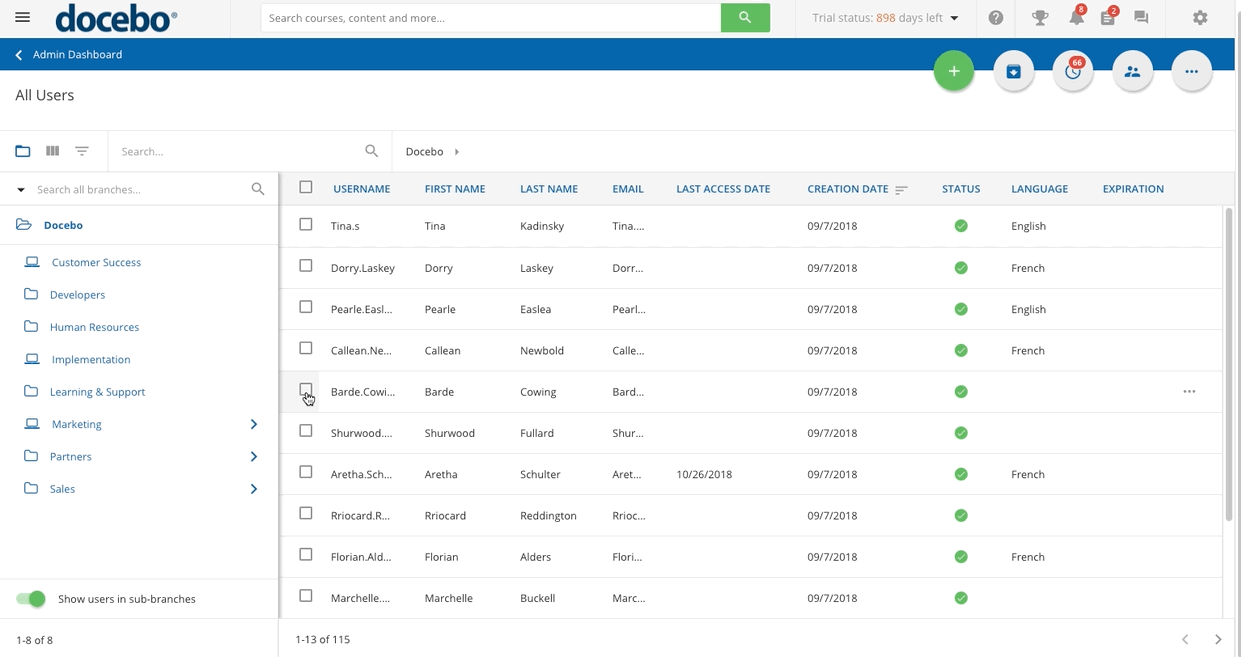Click the Creation Date sort icon
The height and width of the screenshot is (657, 1241).
pyautogui.click(x=901, y=190)
